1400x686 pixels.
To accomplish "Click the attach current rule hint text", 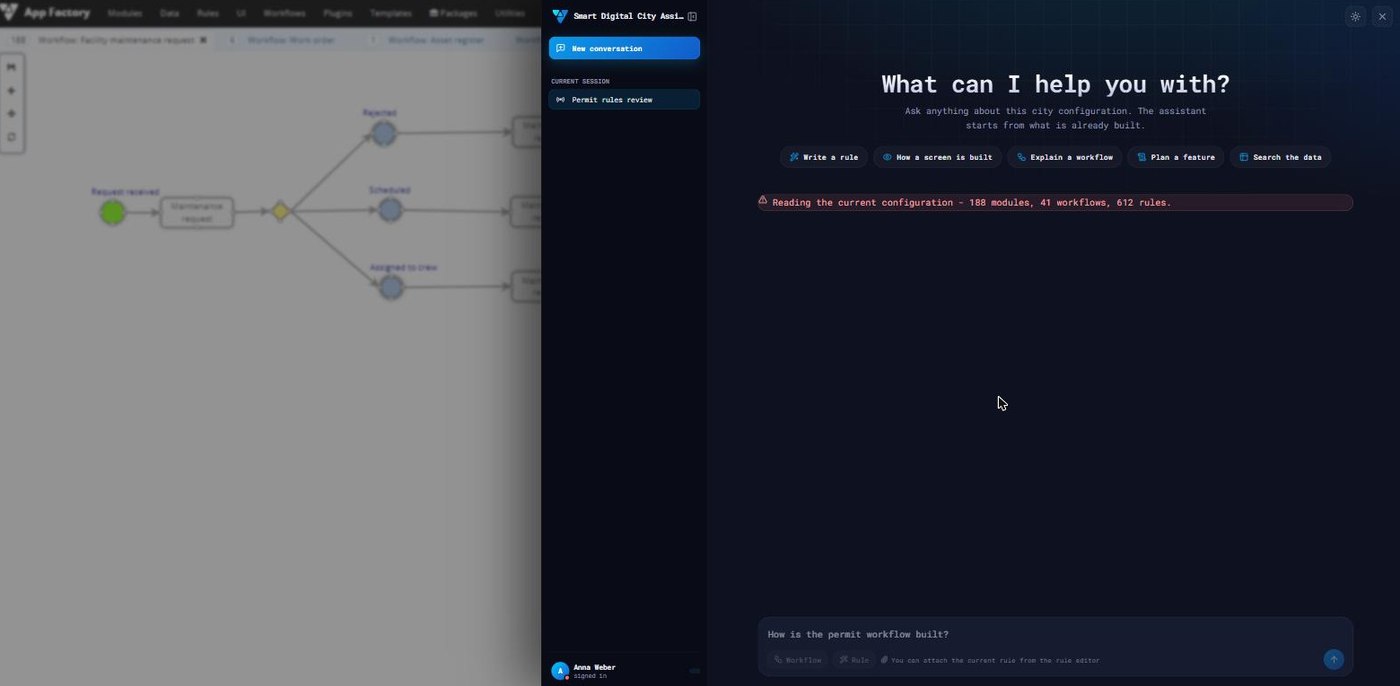I will pos(995,660).
